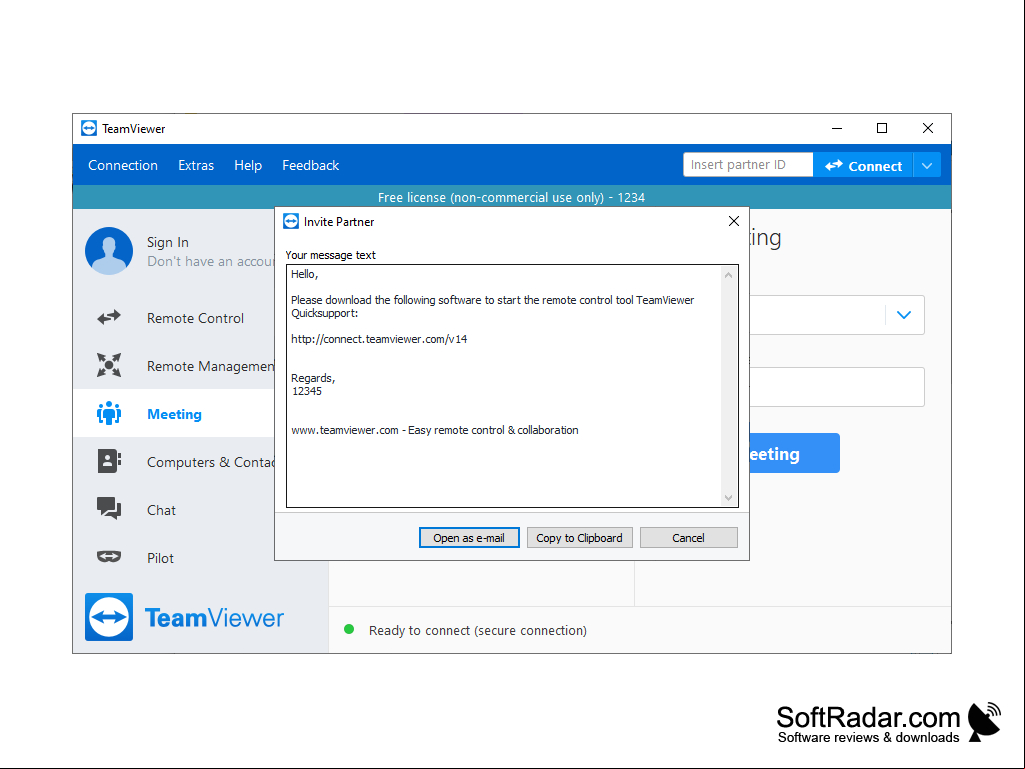Viewport: 1025px width, 769px height.
Task: Click inside the message text box
Action: click(503, 386)
